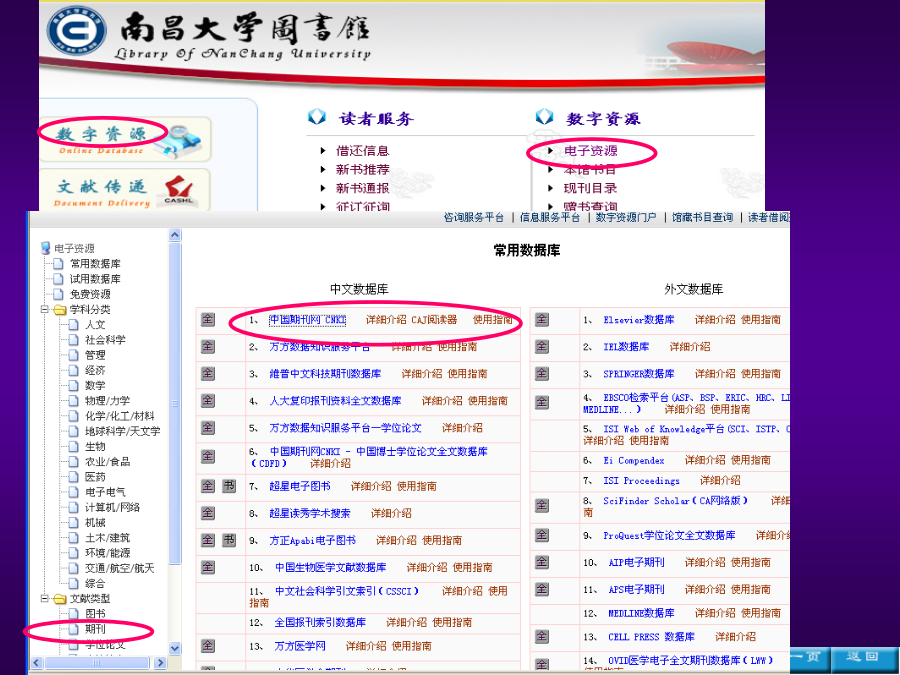Click the 全 icon beside SPRINGER数据库
900x675 pixels.
pyautogui.click(x=542, y=373)
